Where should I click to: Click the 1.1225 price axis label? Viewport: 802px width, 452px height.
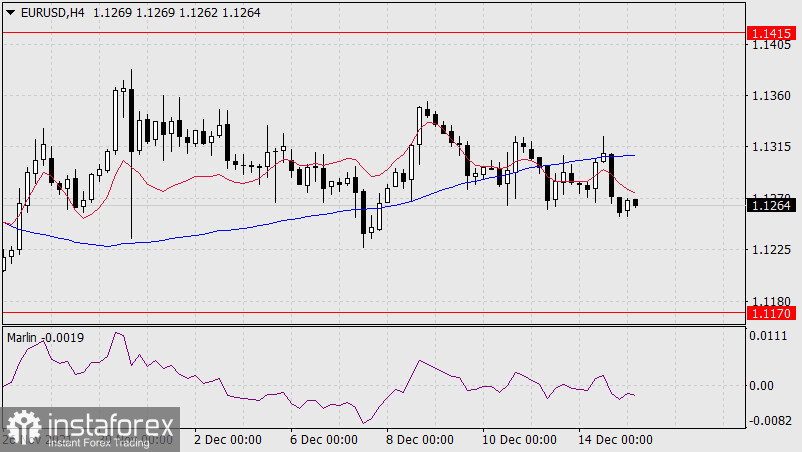coord(770,250)
